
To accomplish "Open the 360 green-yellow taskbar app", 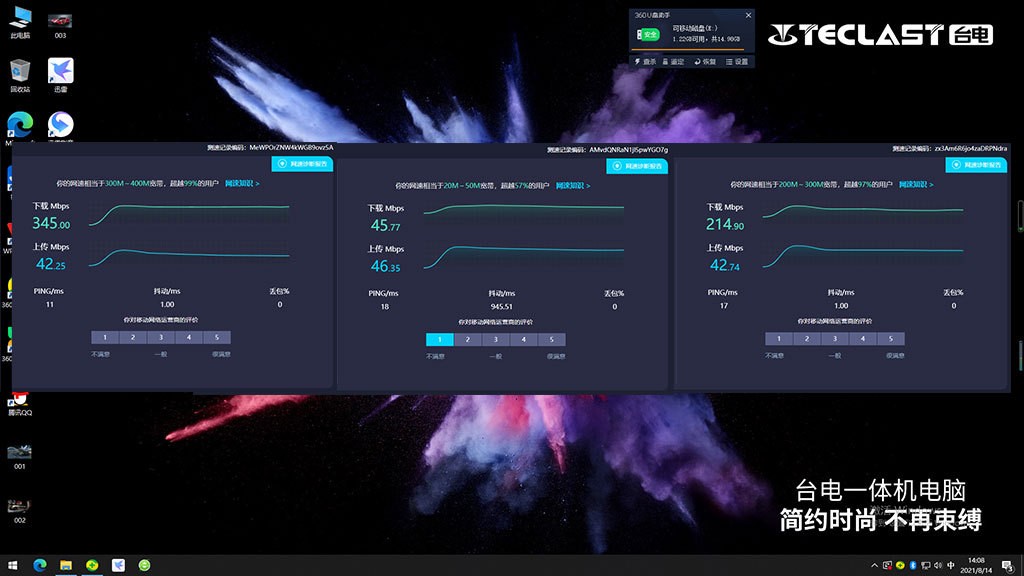I will [92, 565].
